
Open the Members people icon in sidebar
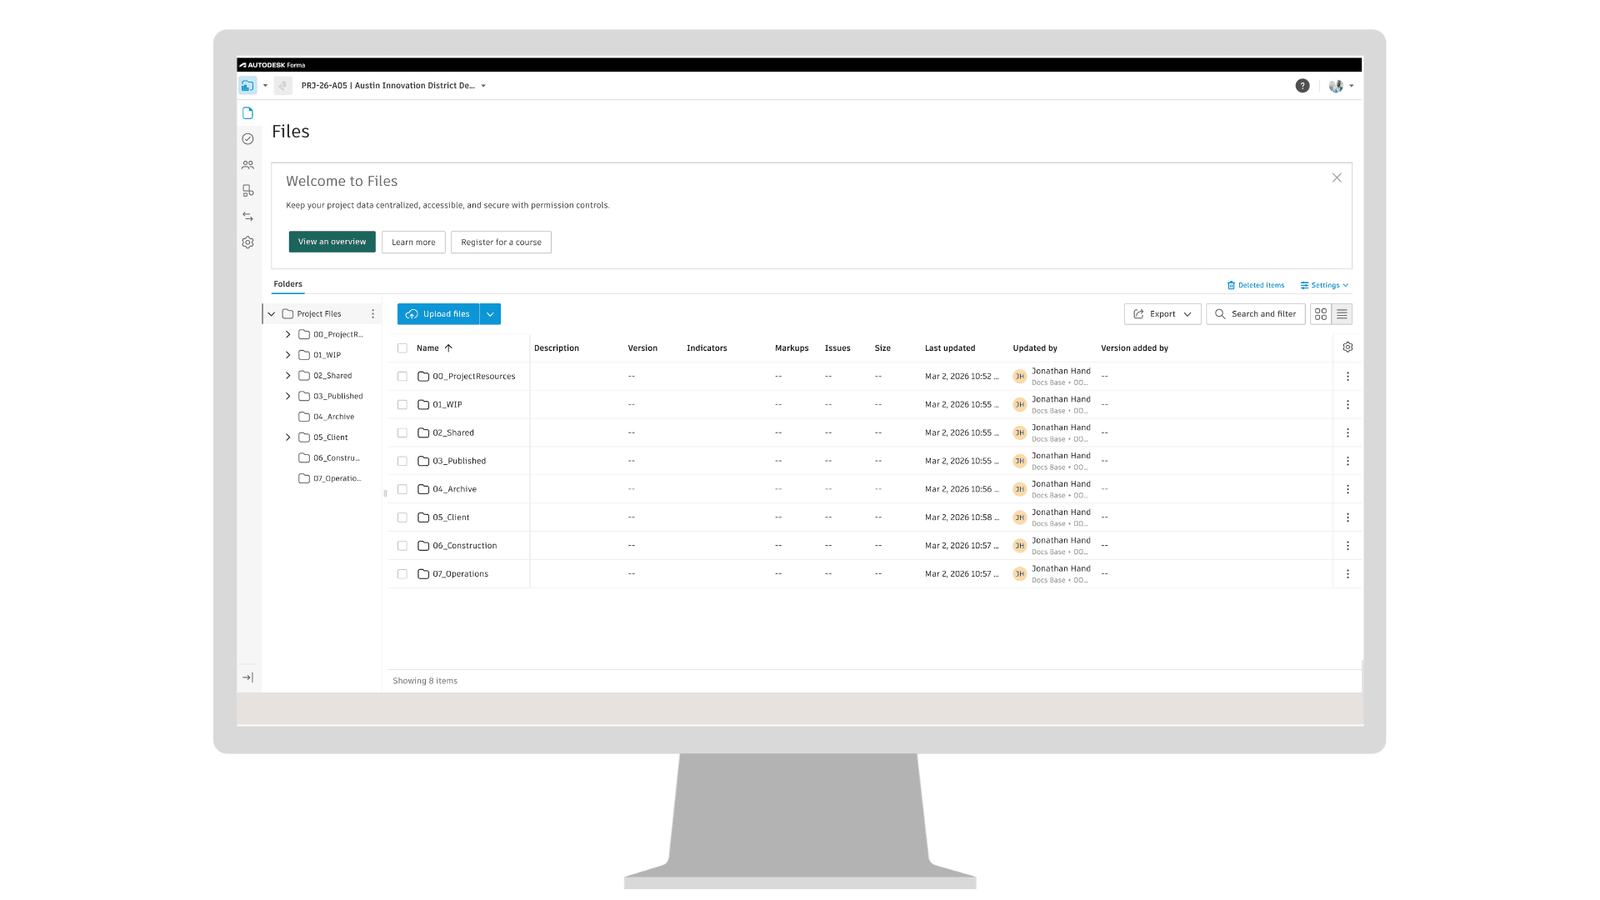coord(248,165)
